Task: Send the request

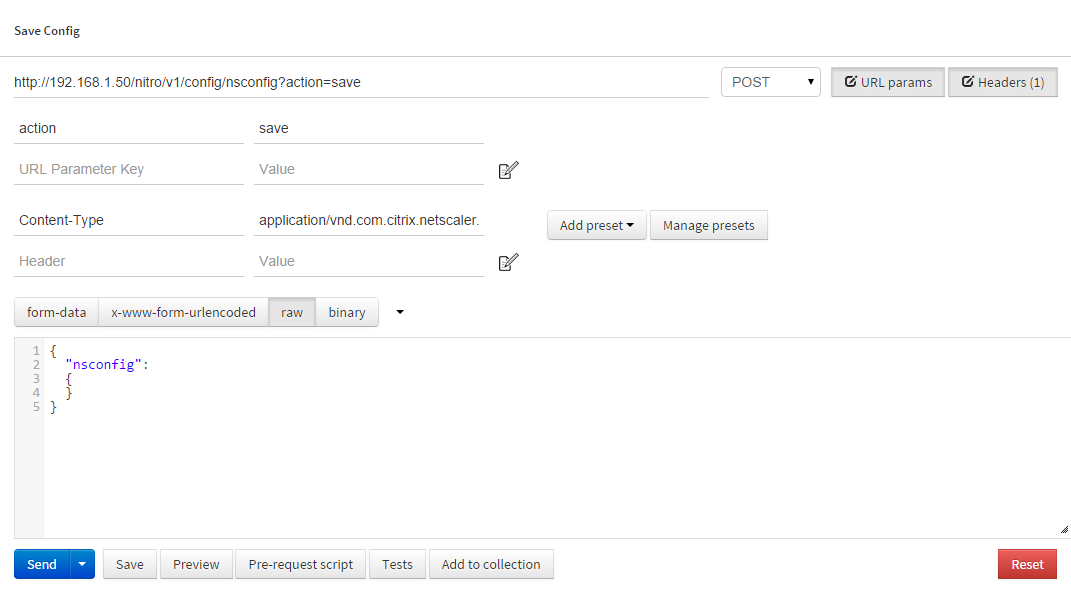Action: 42,564
